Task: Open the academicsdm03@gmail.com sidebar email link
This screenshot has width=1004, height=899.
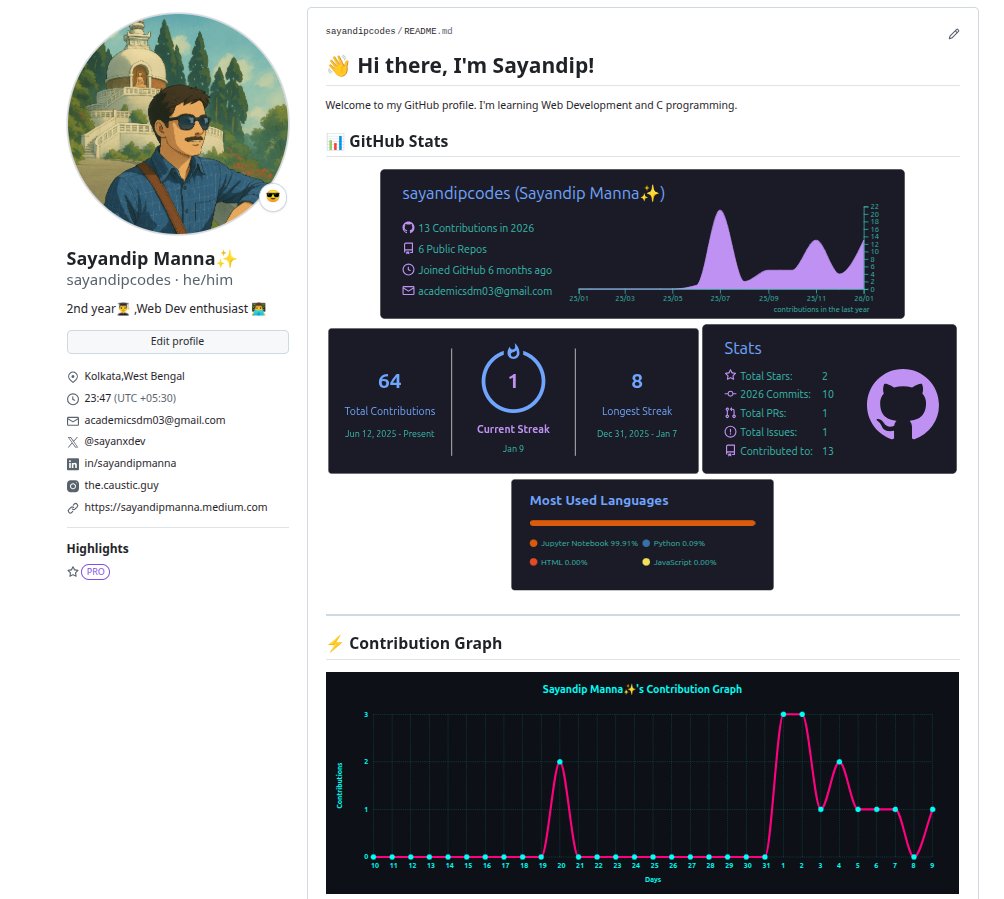Action: (155, 420)
